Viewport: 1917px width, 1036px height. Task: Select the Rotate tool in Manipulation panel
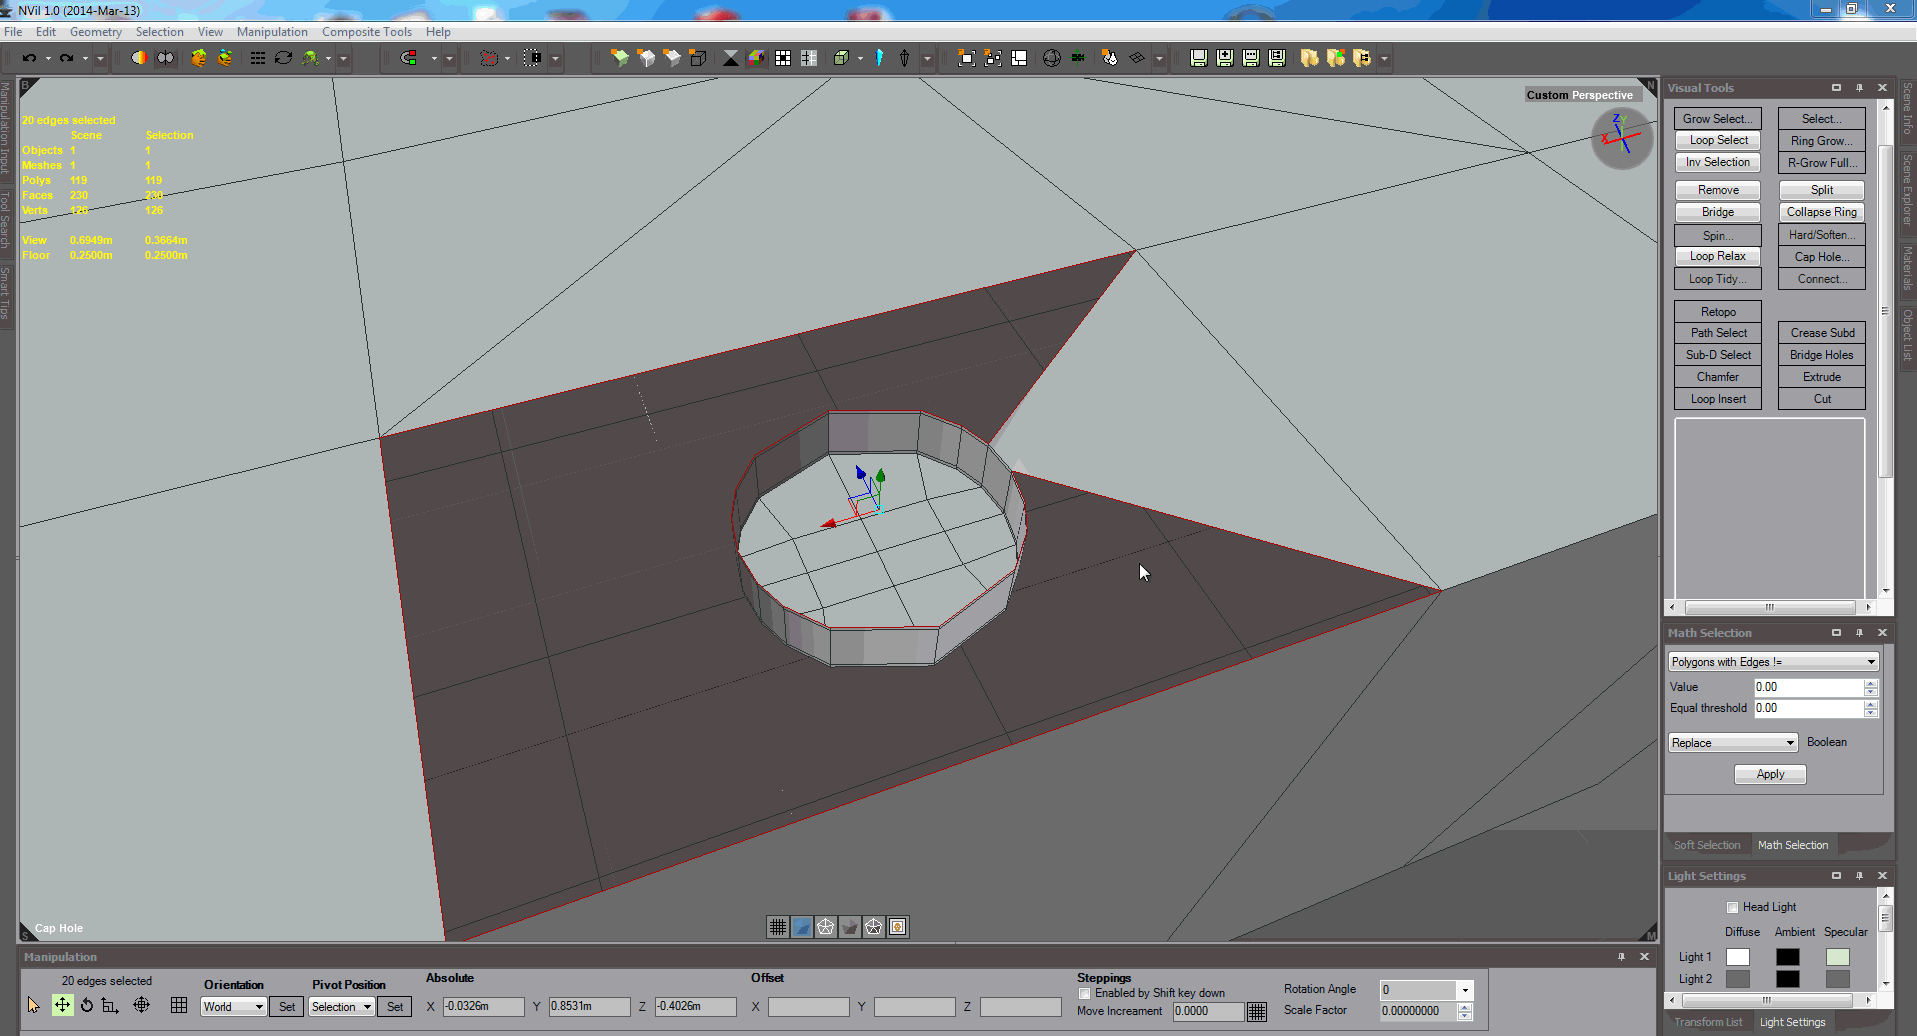(x=87, y=1005)
